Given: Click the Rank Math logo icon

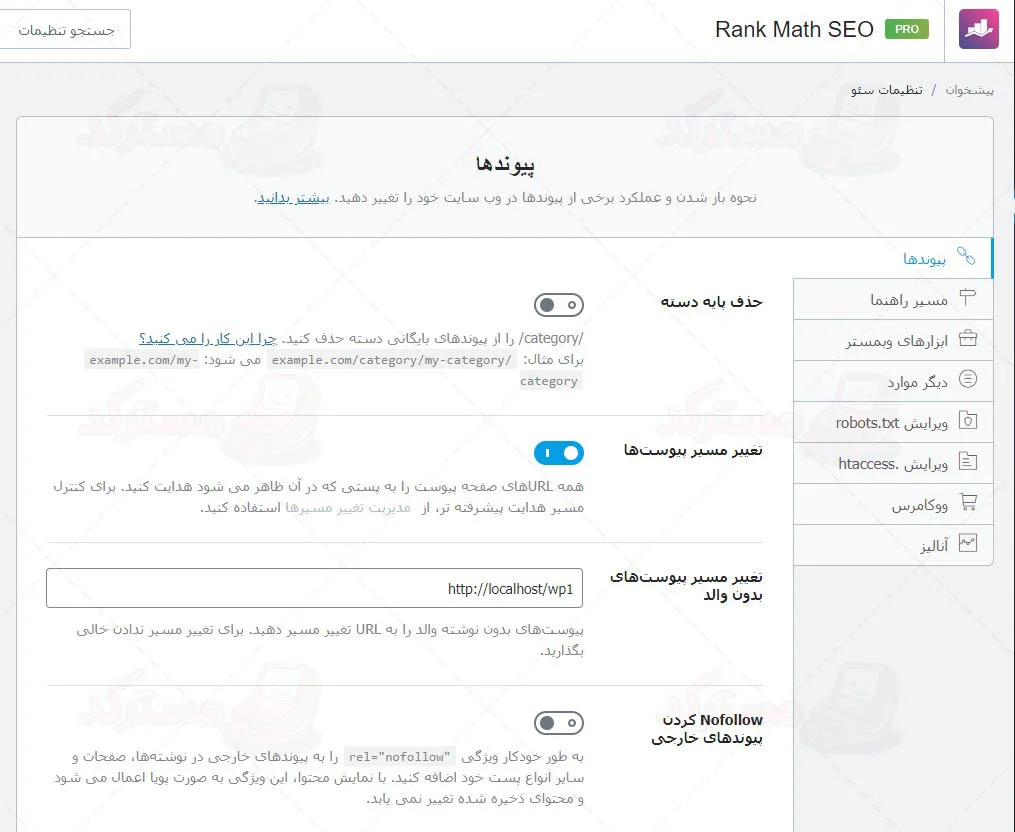Looking at the screenshot, I should tap(978, 29).
